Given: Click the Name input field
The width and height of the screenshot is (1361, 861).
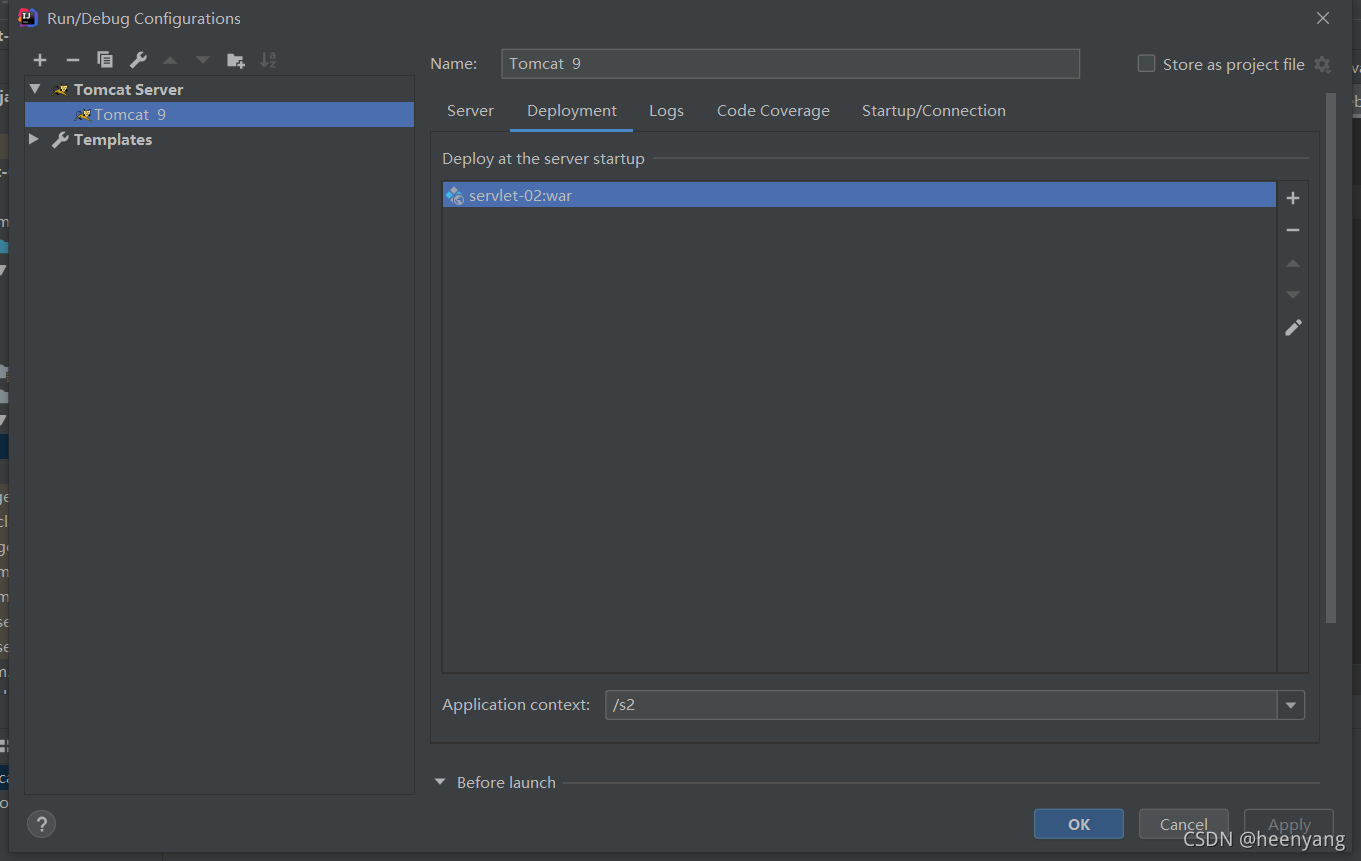Looking at the screenshot, I should 790,63.
